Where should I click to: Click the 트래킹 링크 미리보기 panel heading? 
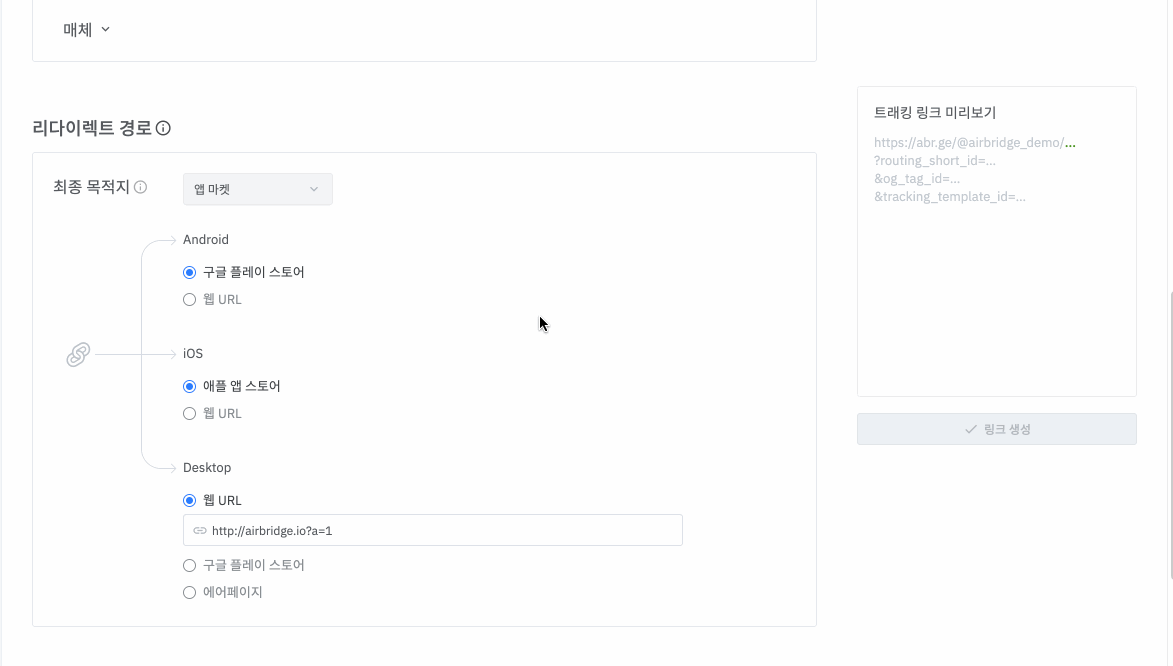pyautogui.click(x=934, y=112)
